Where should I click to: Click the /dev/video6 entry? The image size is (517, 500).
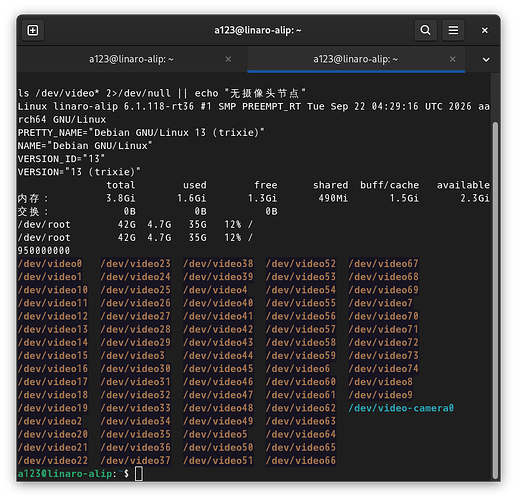(298, 369)
